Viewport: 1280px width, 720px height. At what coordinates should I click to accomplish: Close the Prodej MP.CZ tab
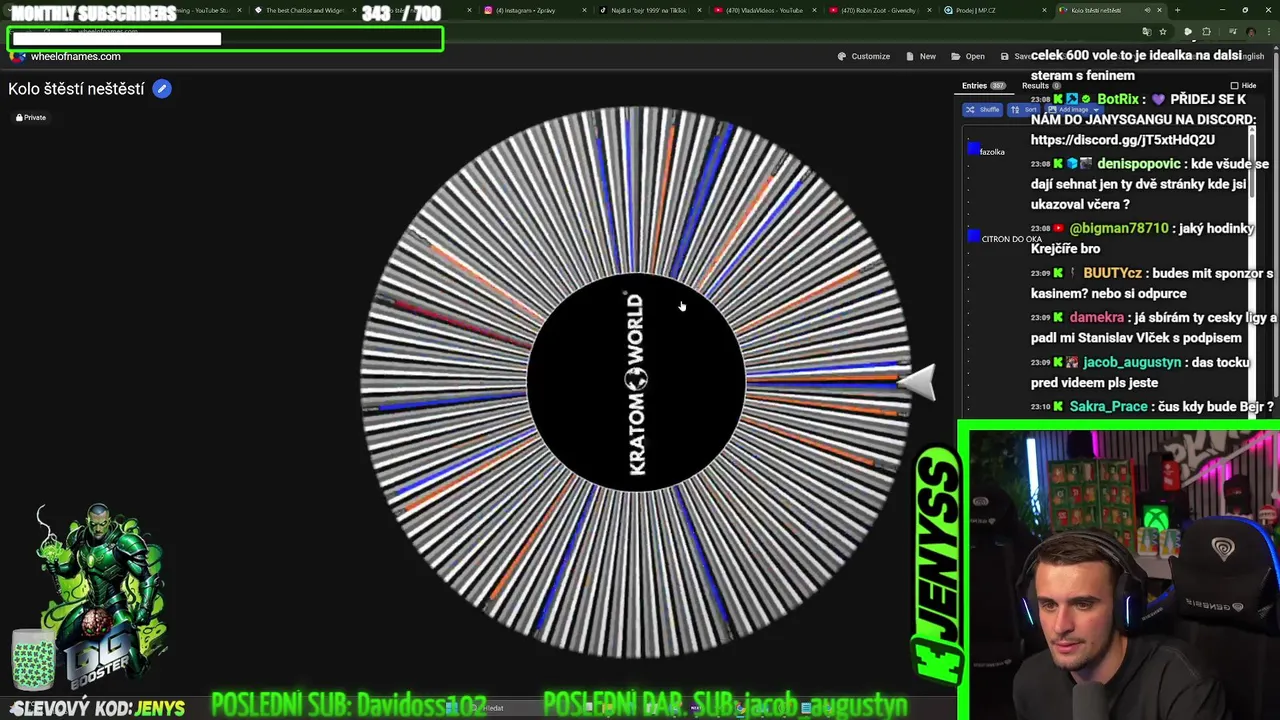click(x=1045, y=10)
